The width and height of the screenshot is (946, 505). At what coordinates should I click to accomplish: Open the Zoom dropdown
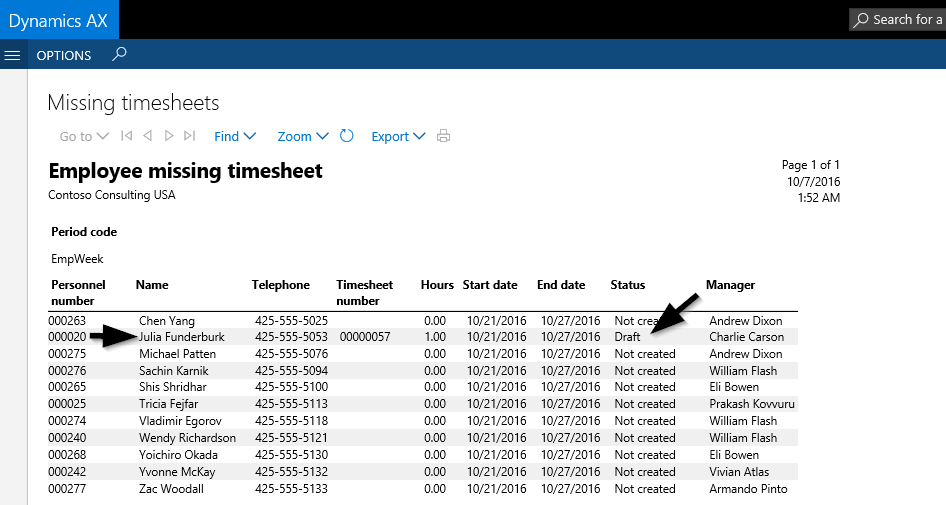click(303, 136)
